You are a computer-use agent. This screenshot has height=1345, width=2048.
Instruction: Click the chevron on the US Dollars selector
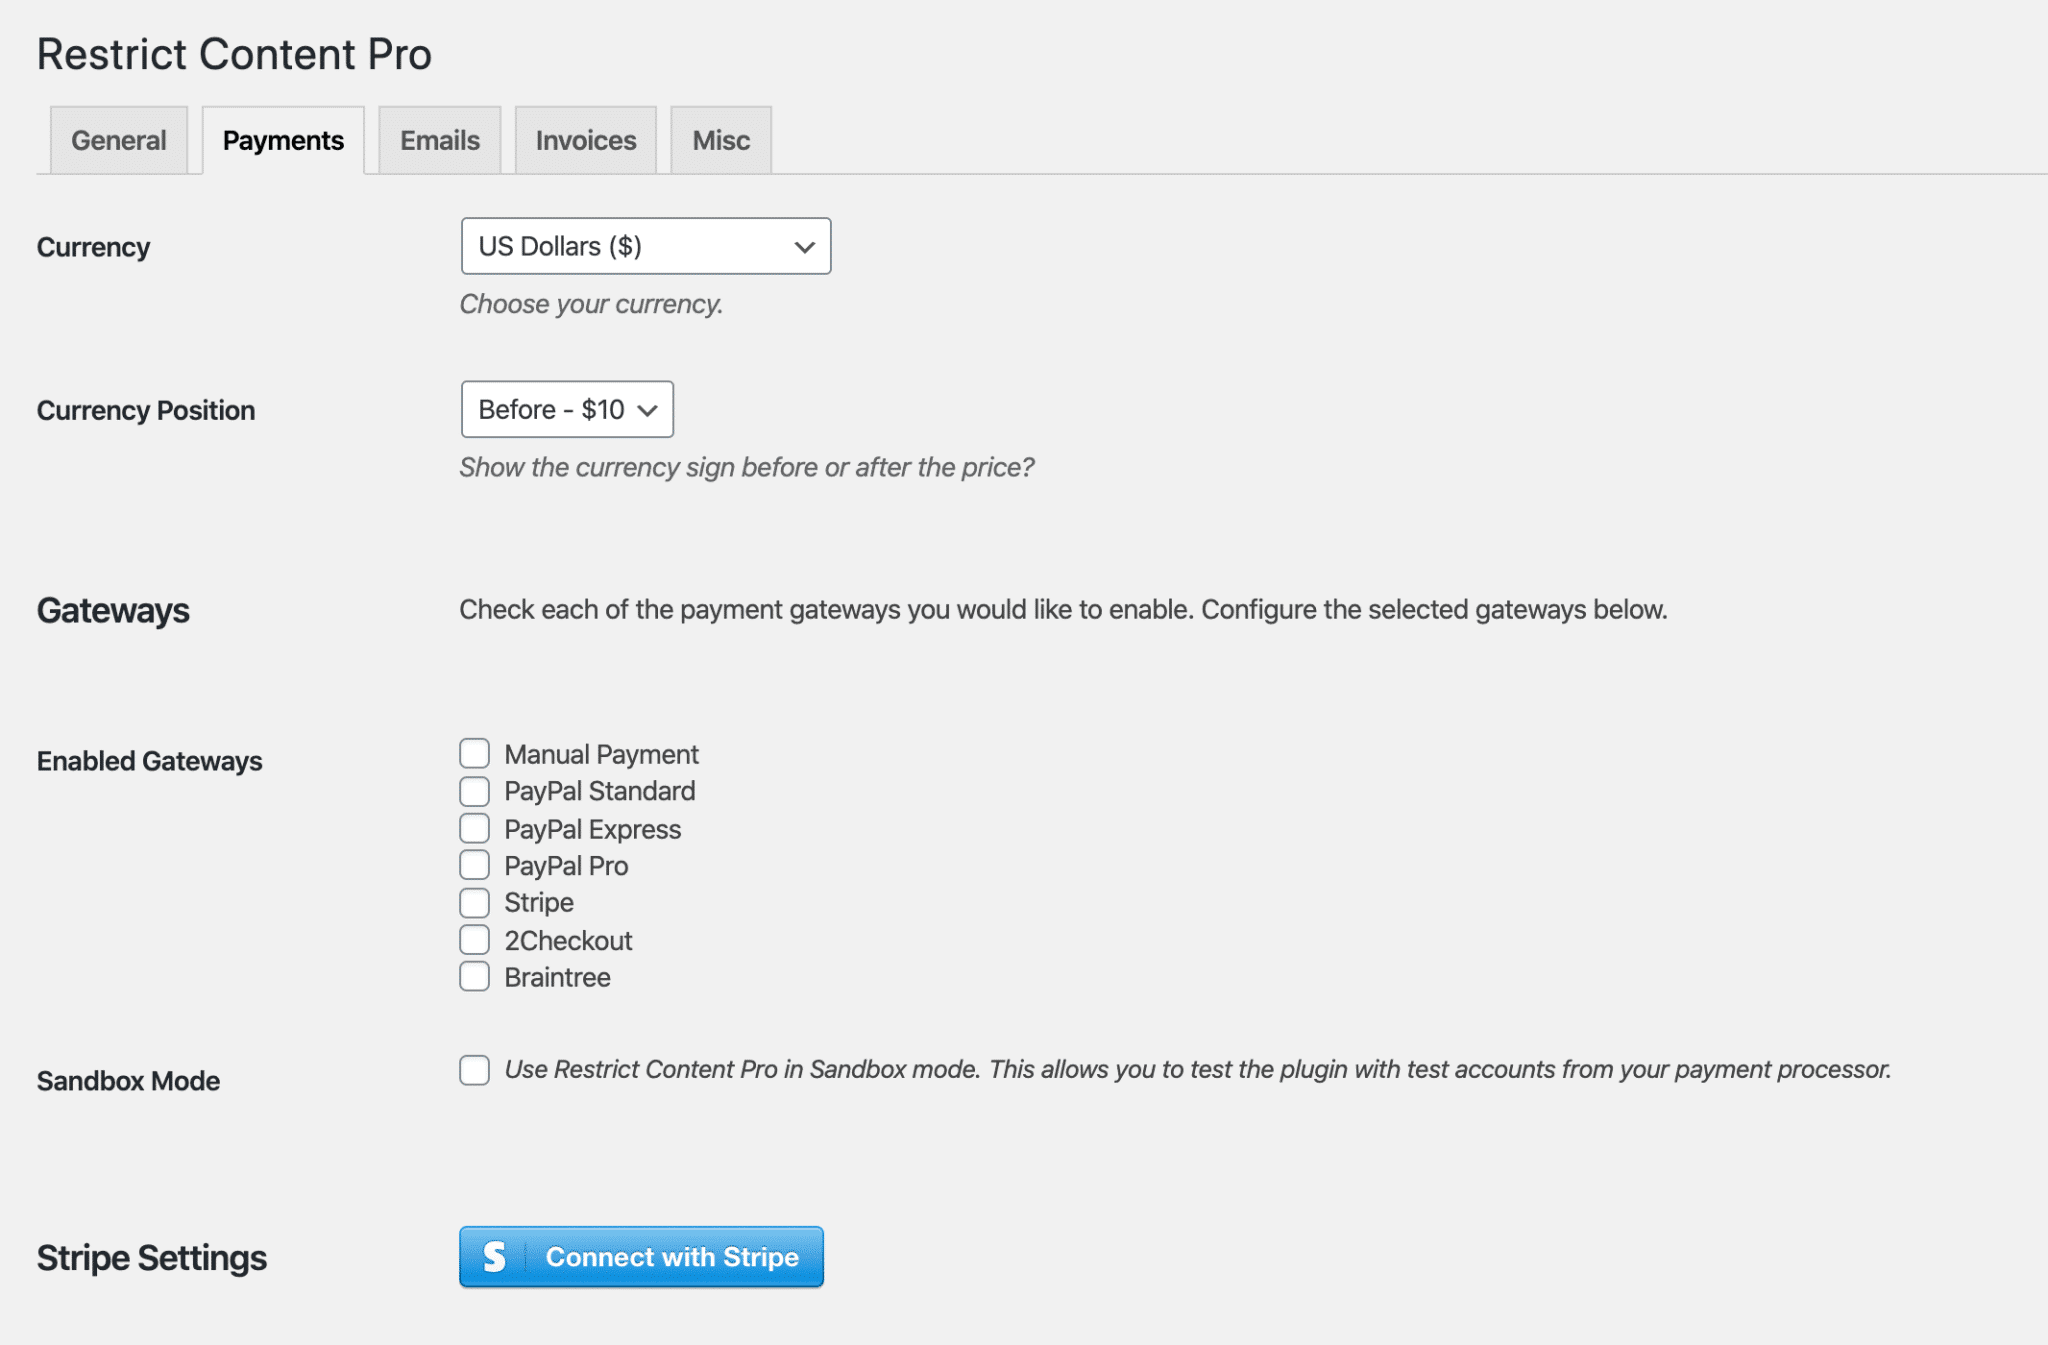pyautogui.click(x=805, y=246)
